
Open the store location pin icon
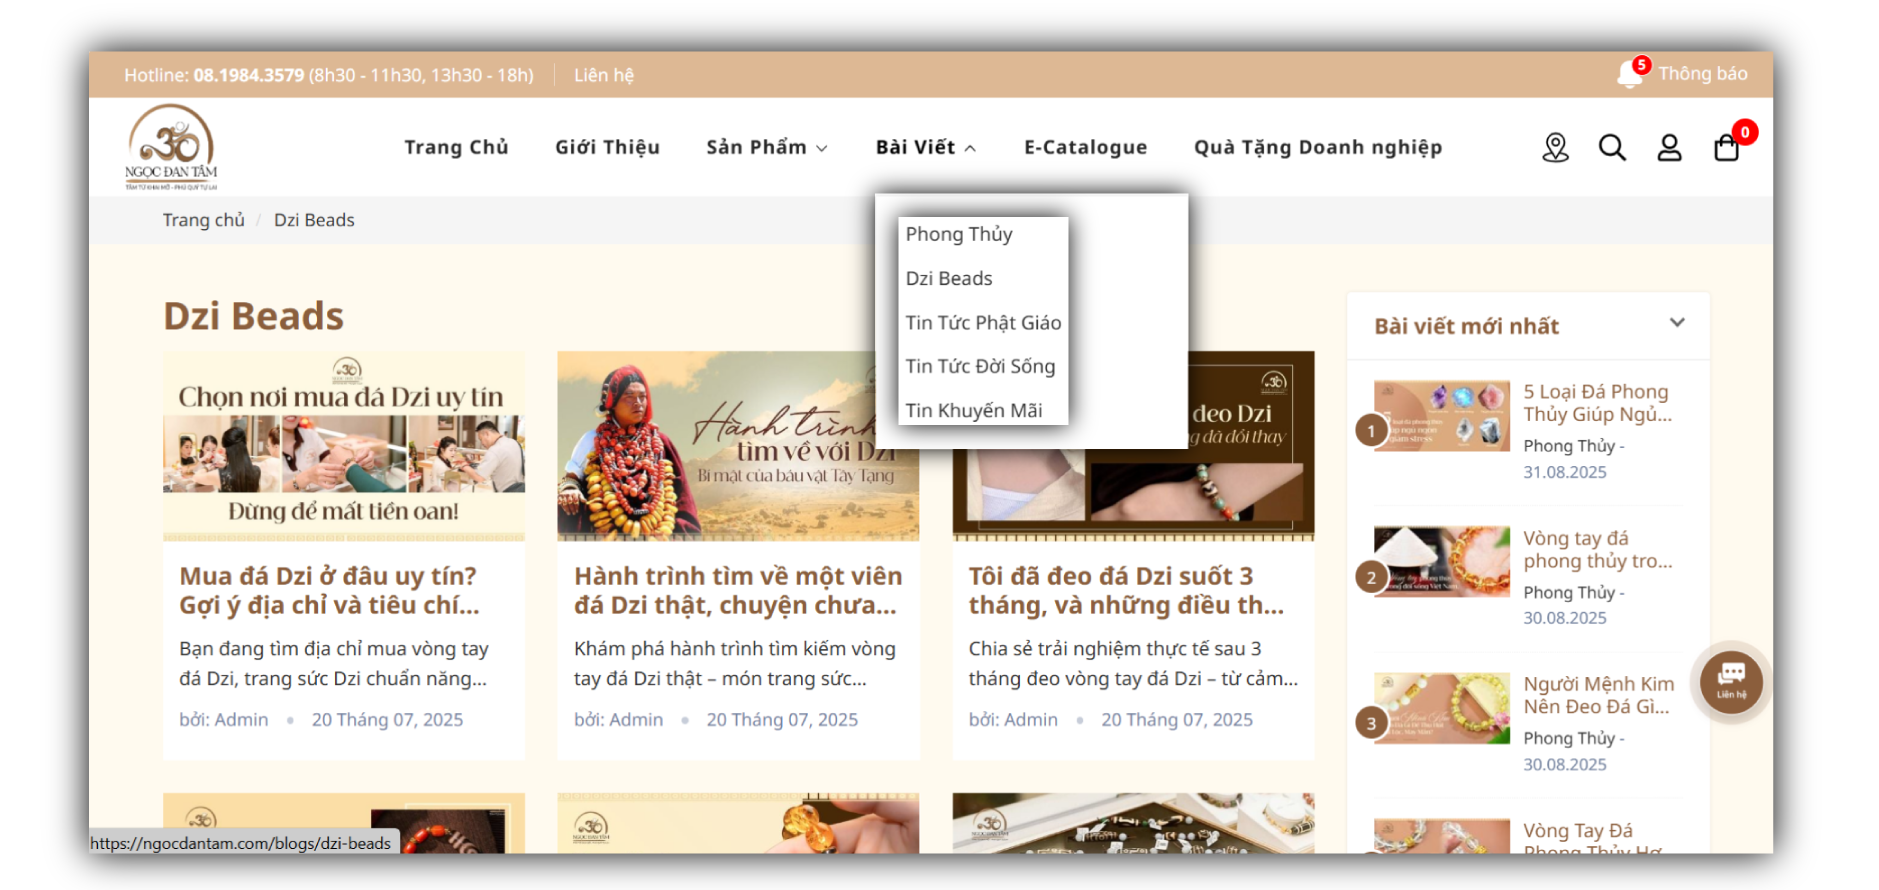1555,148
